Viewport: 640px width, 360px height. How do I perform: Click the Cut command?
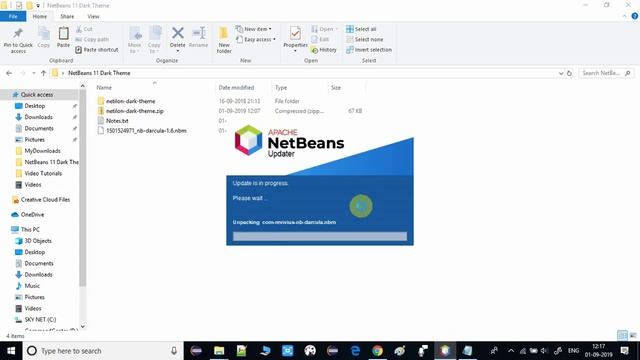(84, 29)
